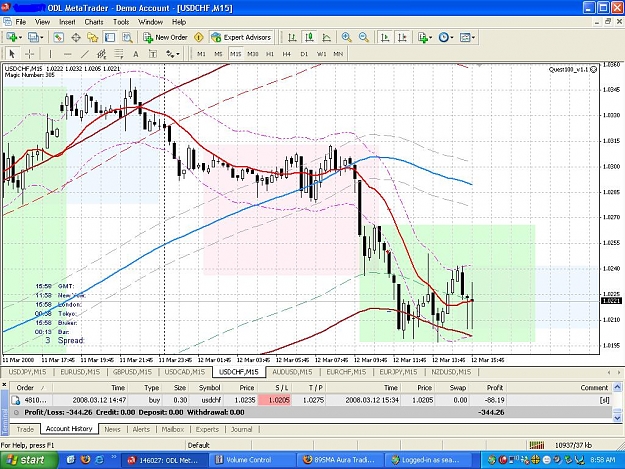Open the Templates icon

pos(465,37)
